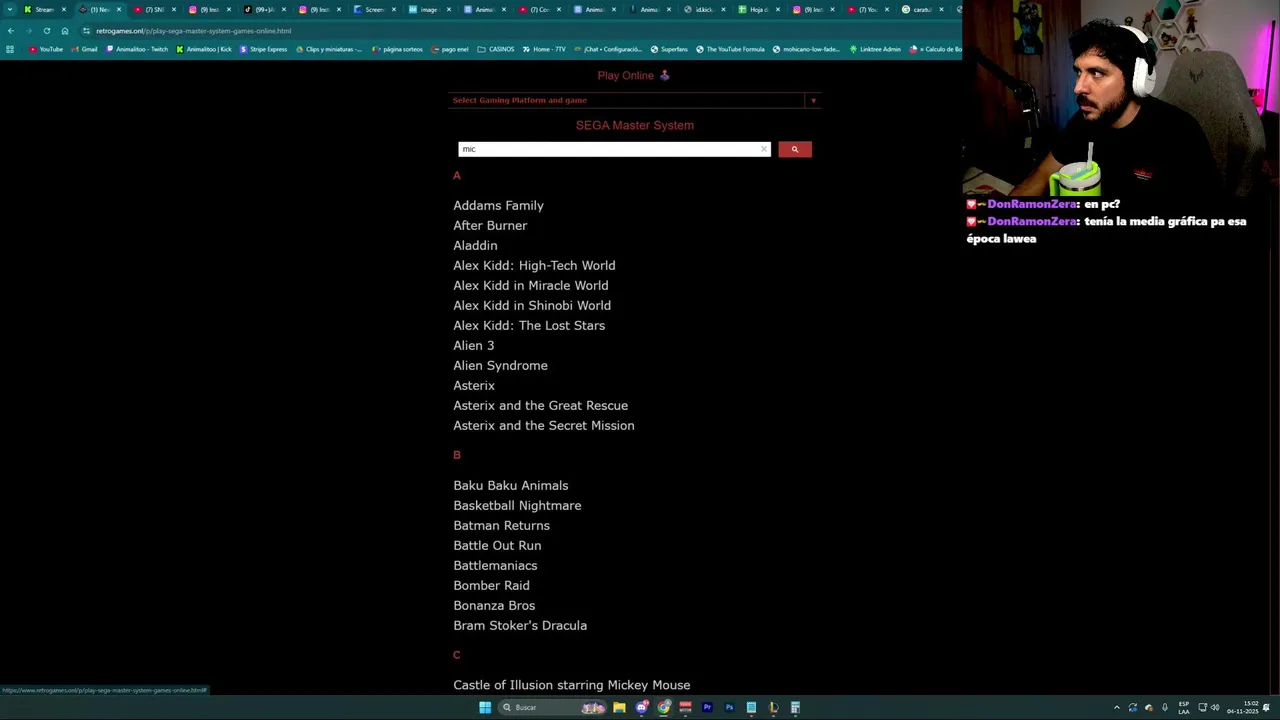1280x720 pixels.
Task: Click the microphone icon in system tray
Action: pyautogui.click(x=1164, y=707)
